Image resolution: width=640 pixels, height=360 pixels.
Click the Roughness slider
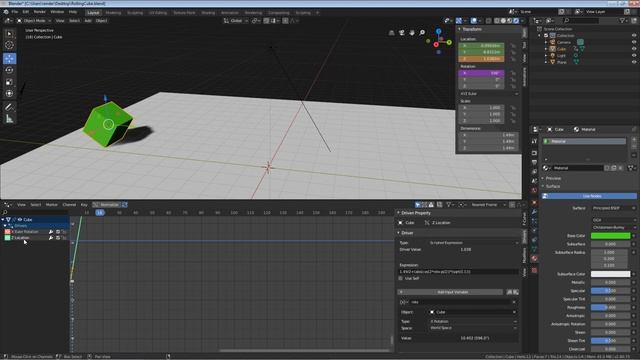click(611, 307)
